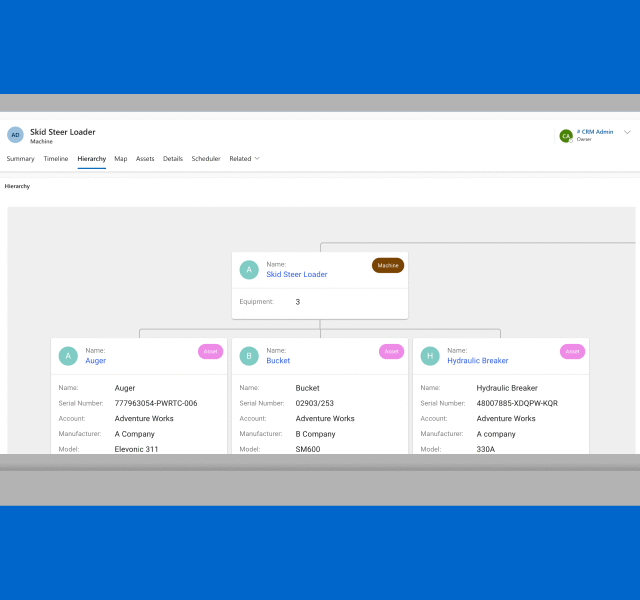Click the CRM Admin owner avatar

pyautogui.click(x=566, y=135)
